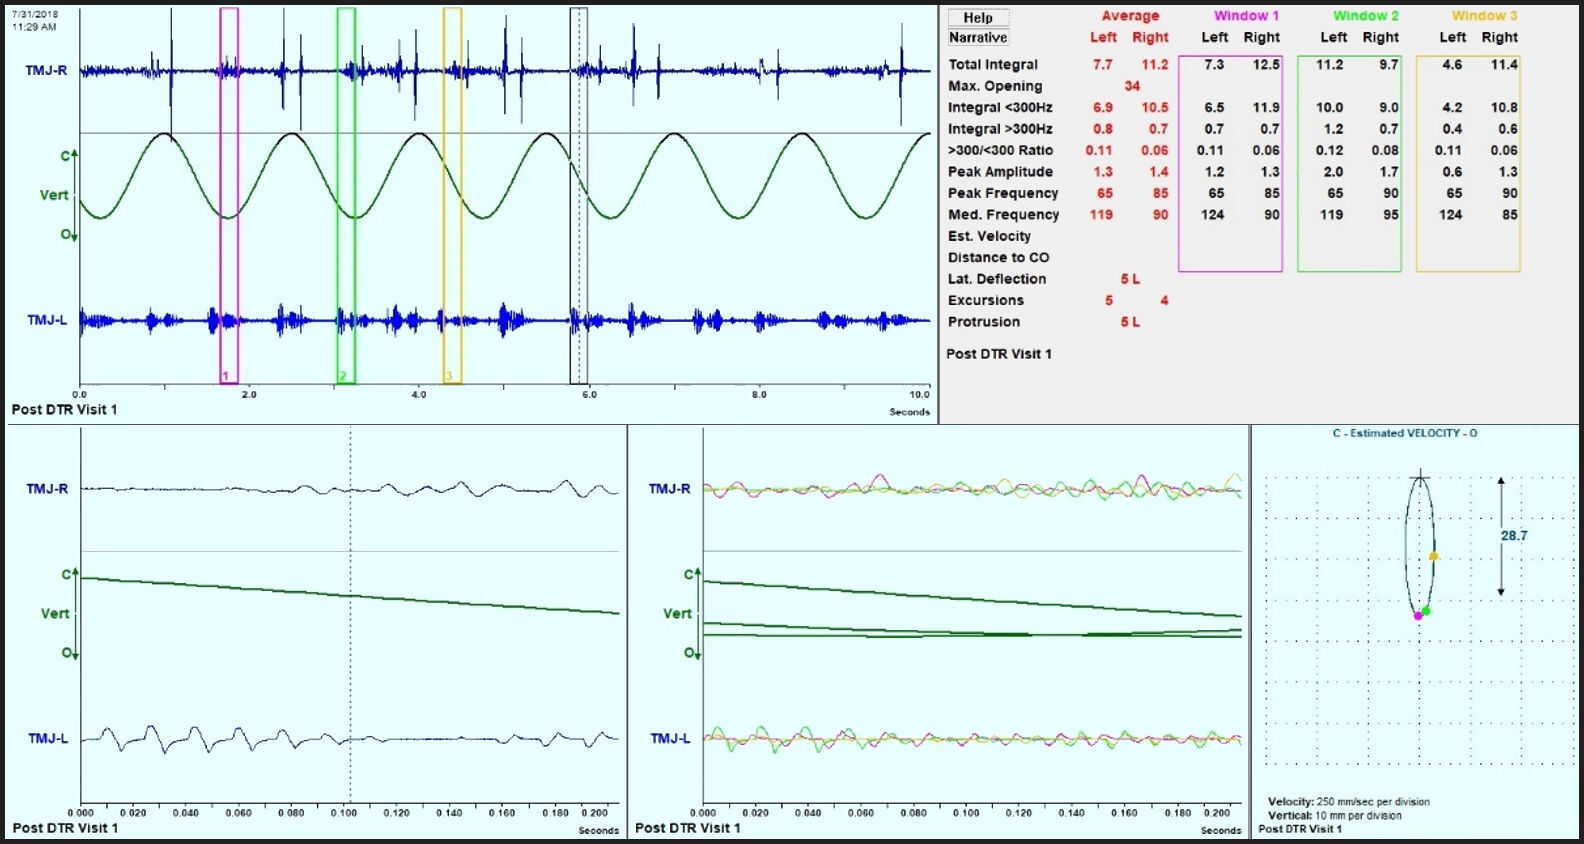Open the Narrative report button
This screenshot has width=1584, height=844.
978,38
